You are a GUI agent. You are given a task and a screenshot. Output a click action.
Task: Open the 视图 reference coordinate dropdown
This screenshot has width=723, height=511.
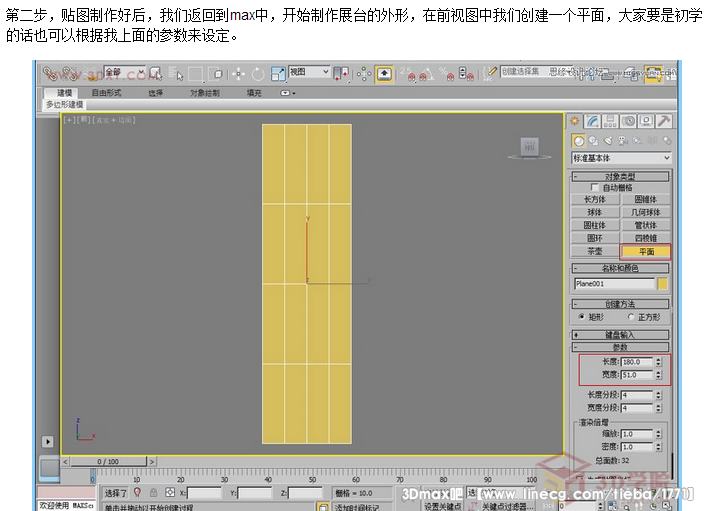309,72
